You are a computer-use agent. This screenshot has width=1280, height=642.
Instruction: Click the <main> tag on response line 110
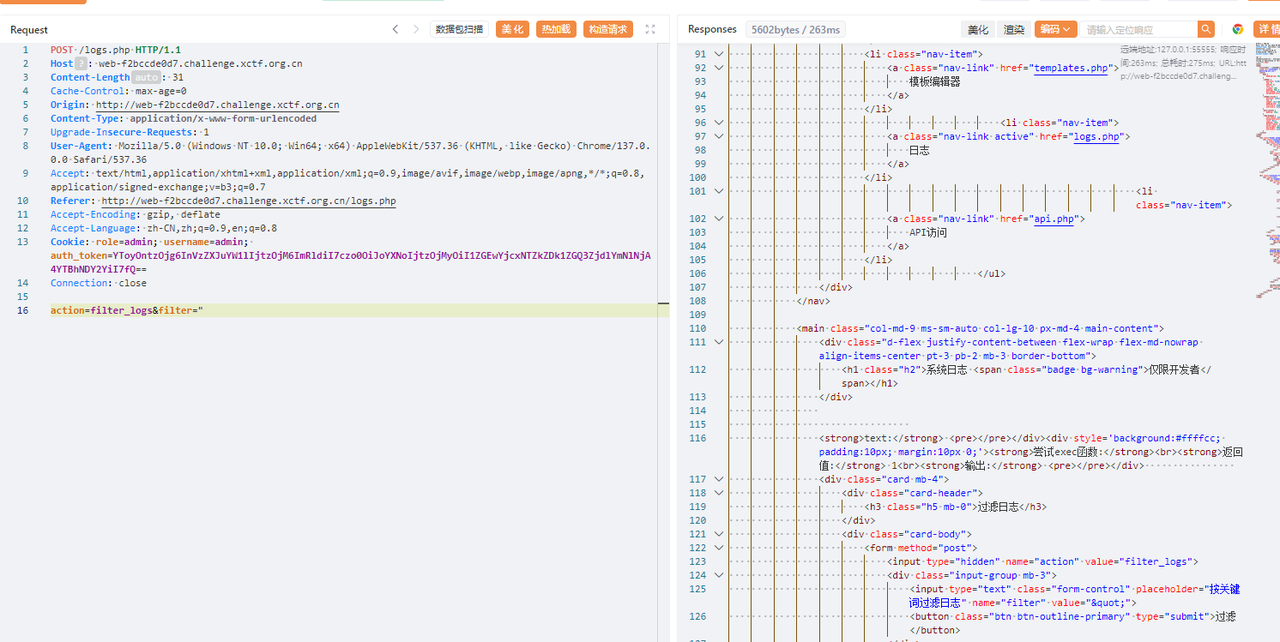tap(980, 328)
